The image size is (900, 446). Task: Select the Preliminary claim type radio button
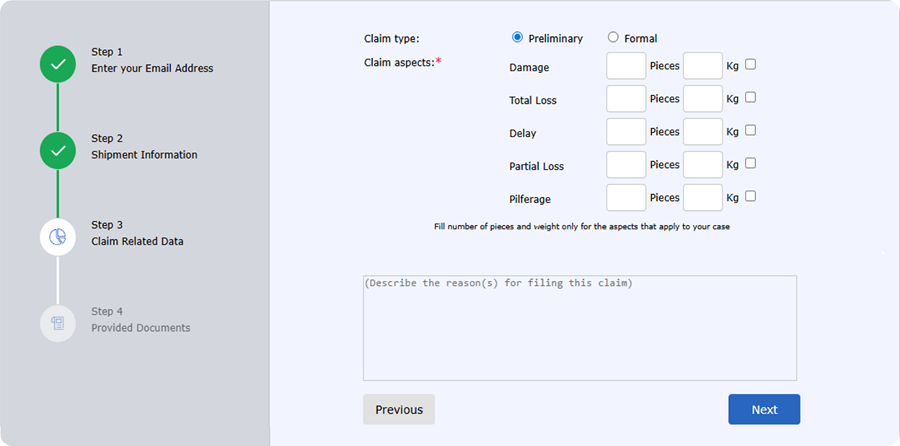pos(517,37)
